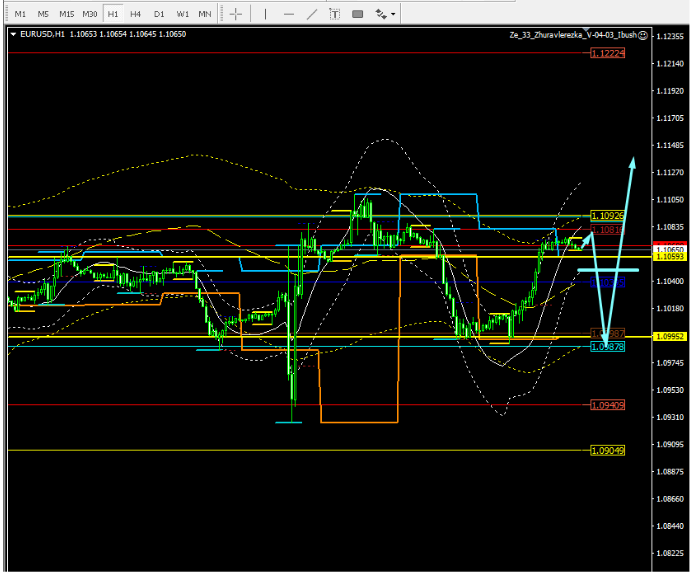Image resolution: width=691 pixels, height=572 pixels.
Task: Click the Ze_33_Zhuravlerezka expert advisor name
Action: pyautogui.click(x=573, y=35)
